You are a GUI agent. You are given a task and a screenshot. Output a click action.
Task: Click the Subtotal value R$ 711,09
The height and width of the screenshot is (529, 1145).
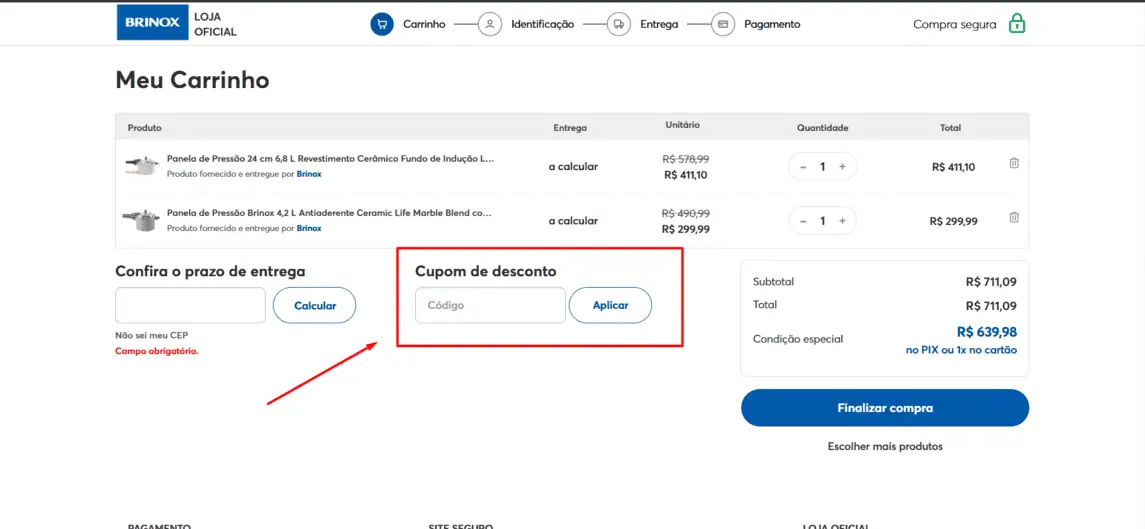click(991, 282)
